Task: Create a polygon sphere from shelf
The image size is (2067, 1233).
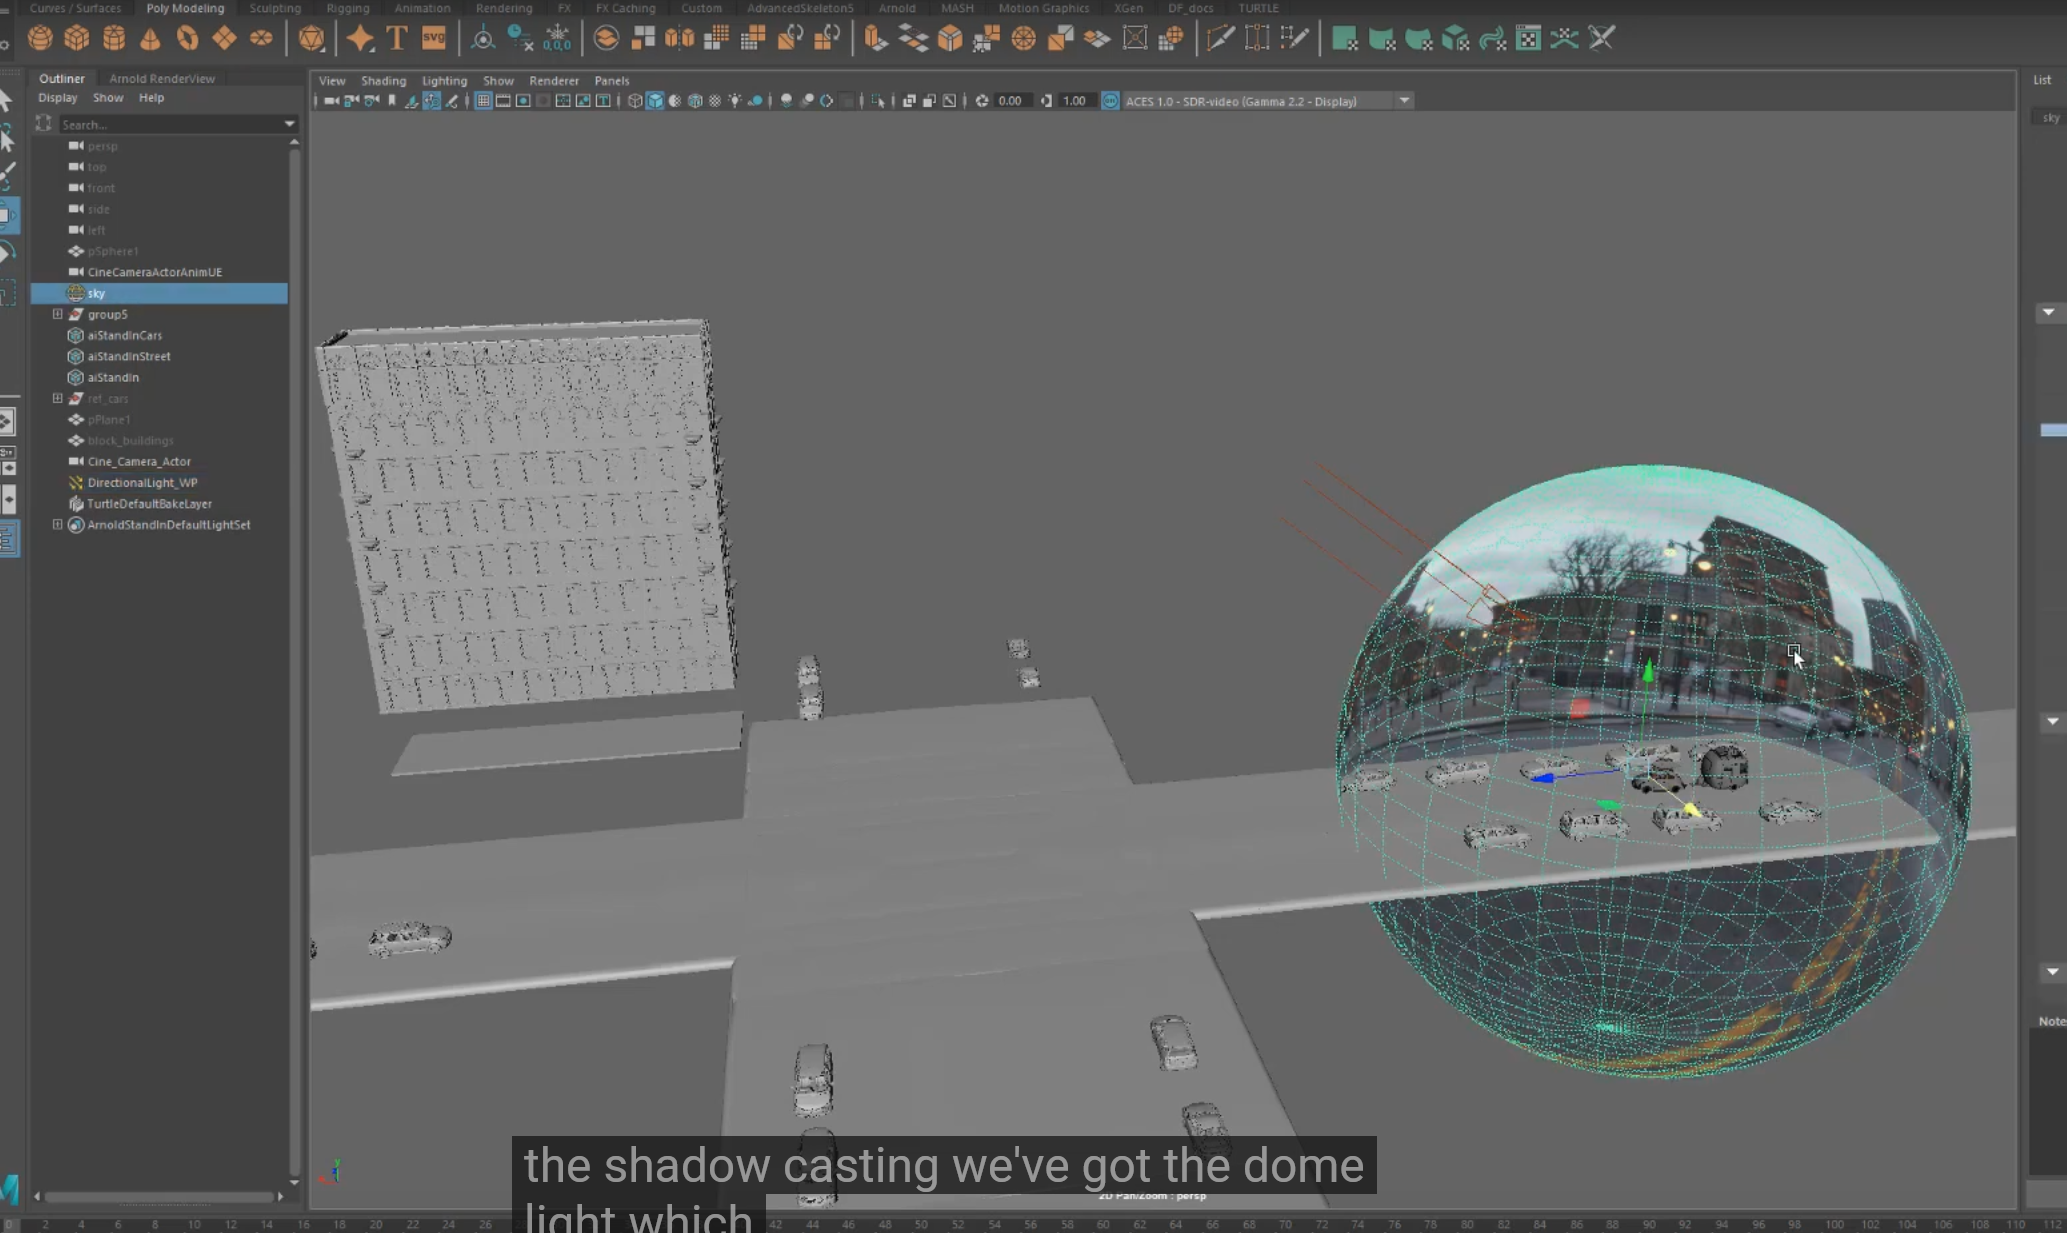Action: 40,39
